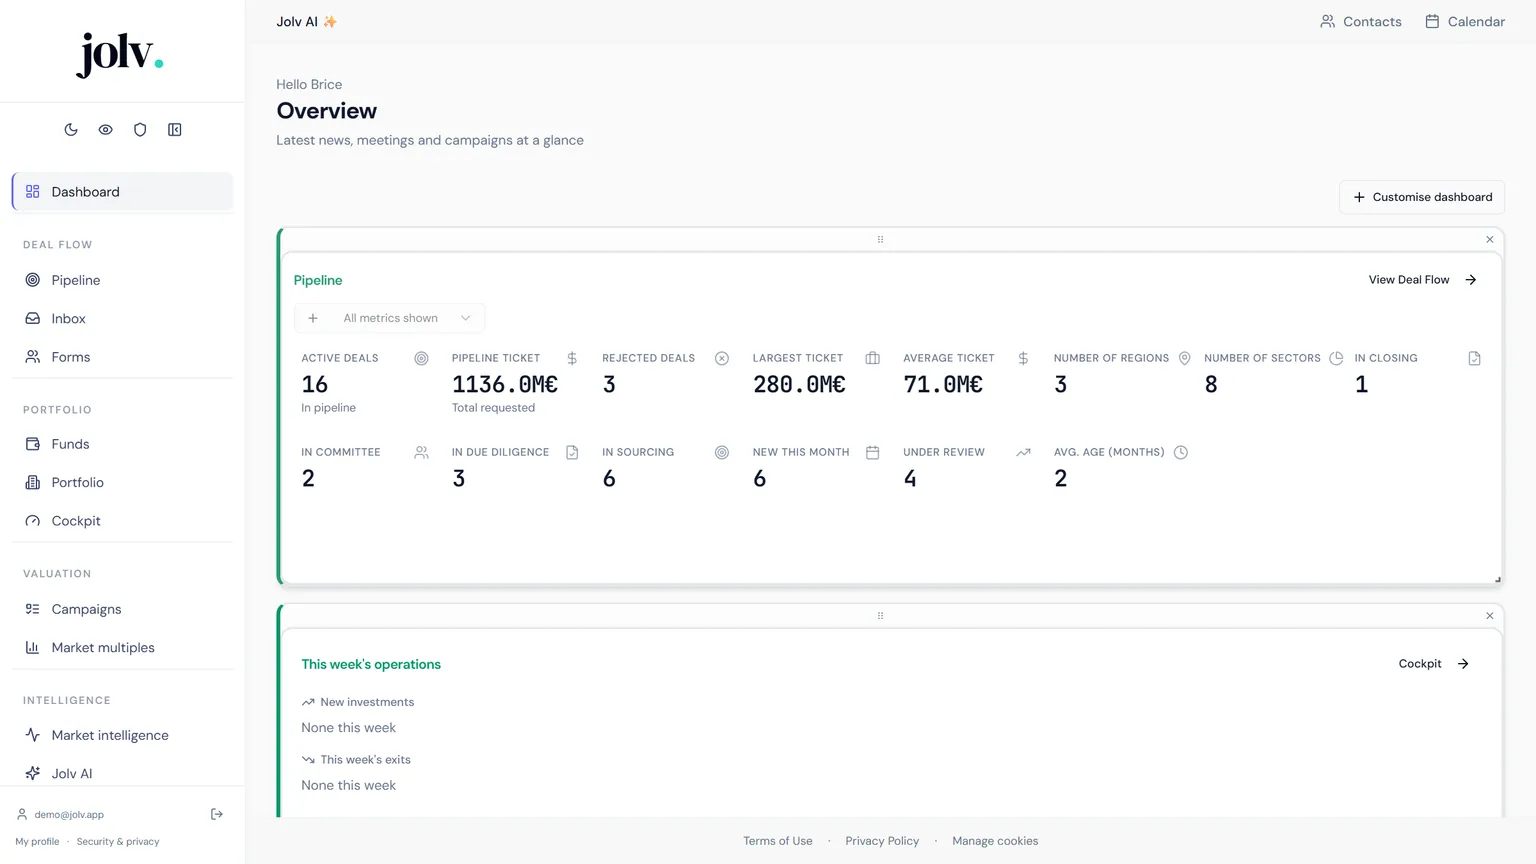Open Calendar in top bar
Screen dimensions: 1536x864
click(x=1465, y=22)
